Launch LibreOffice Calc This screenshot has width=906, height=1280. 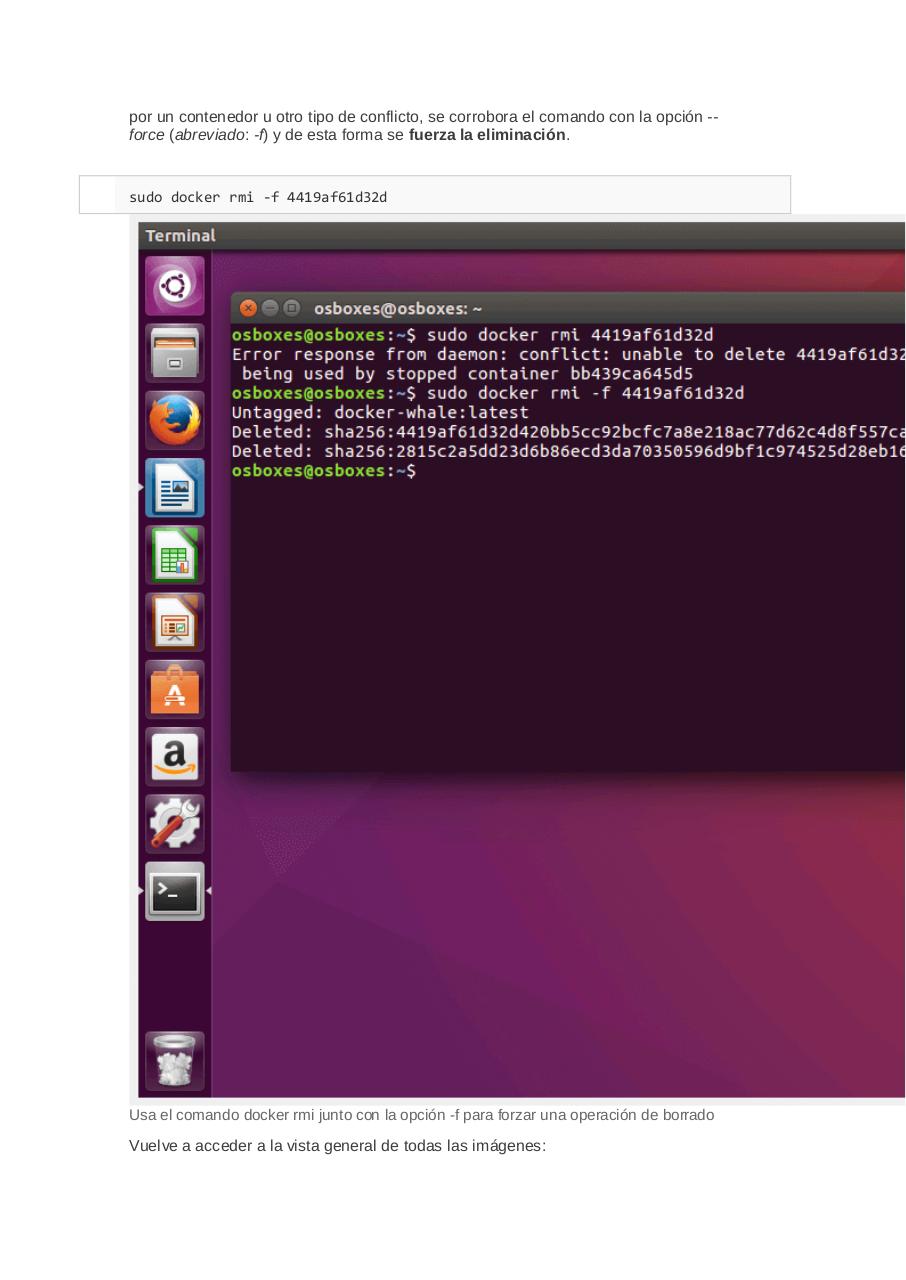(x=174, y=554)
